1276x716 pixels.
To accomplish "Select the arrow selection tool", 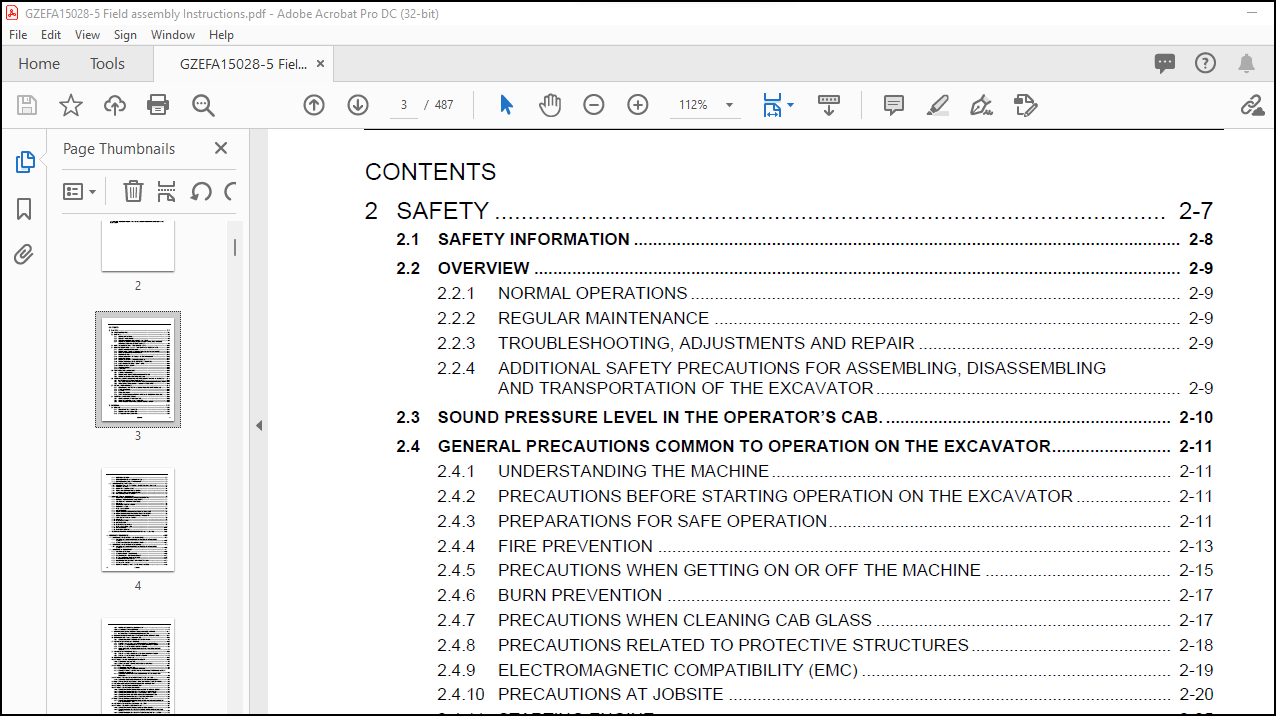I will click(x=506, y=105).
